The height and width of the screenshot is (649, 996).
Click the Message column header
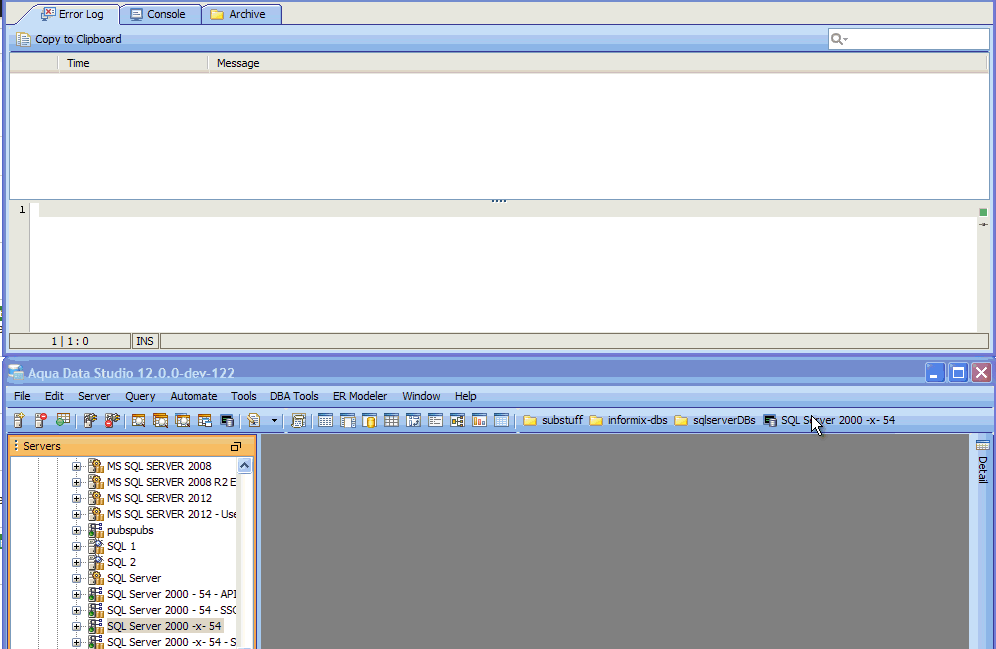597,63
